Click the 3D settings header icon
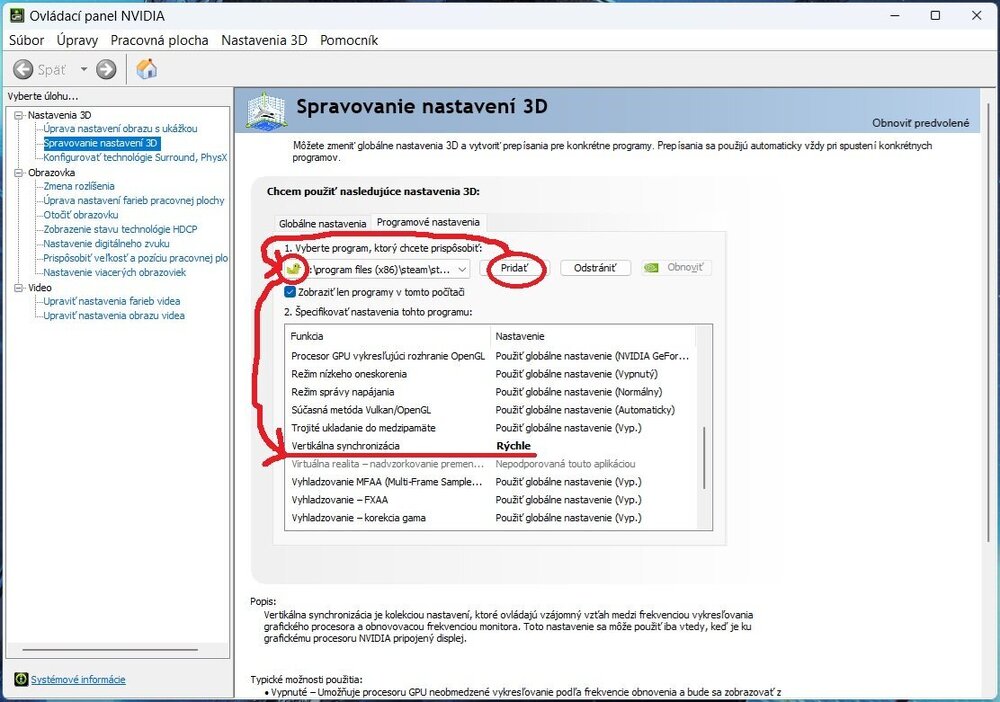 point(266,110)
